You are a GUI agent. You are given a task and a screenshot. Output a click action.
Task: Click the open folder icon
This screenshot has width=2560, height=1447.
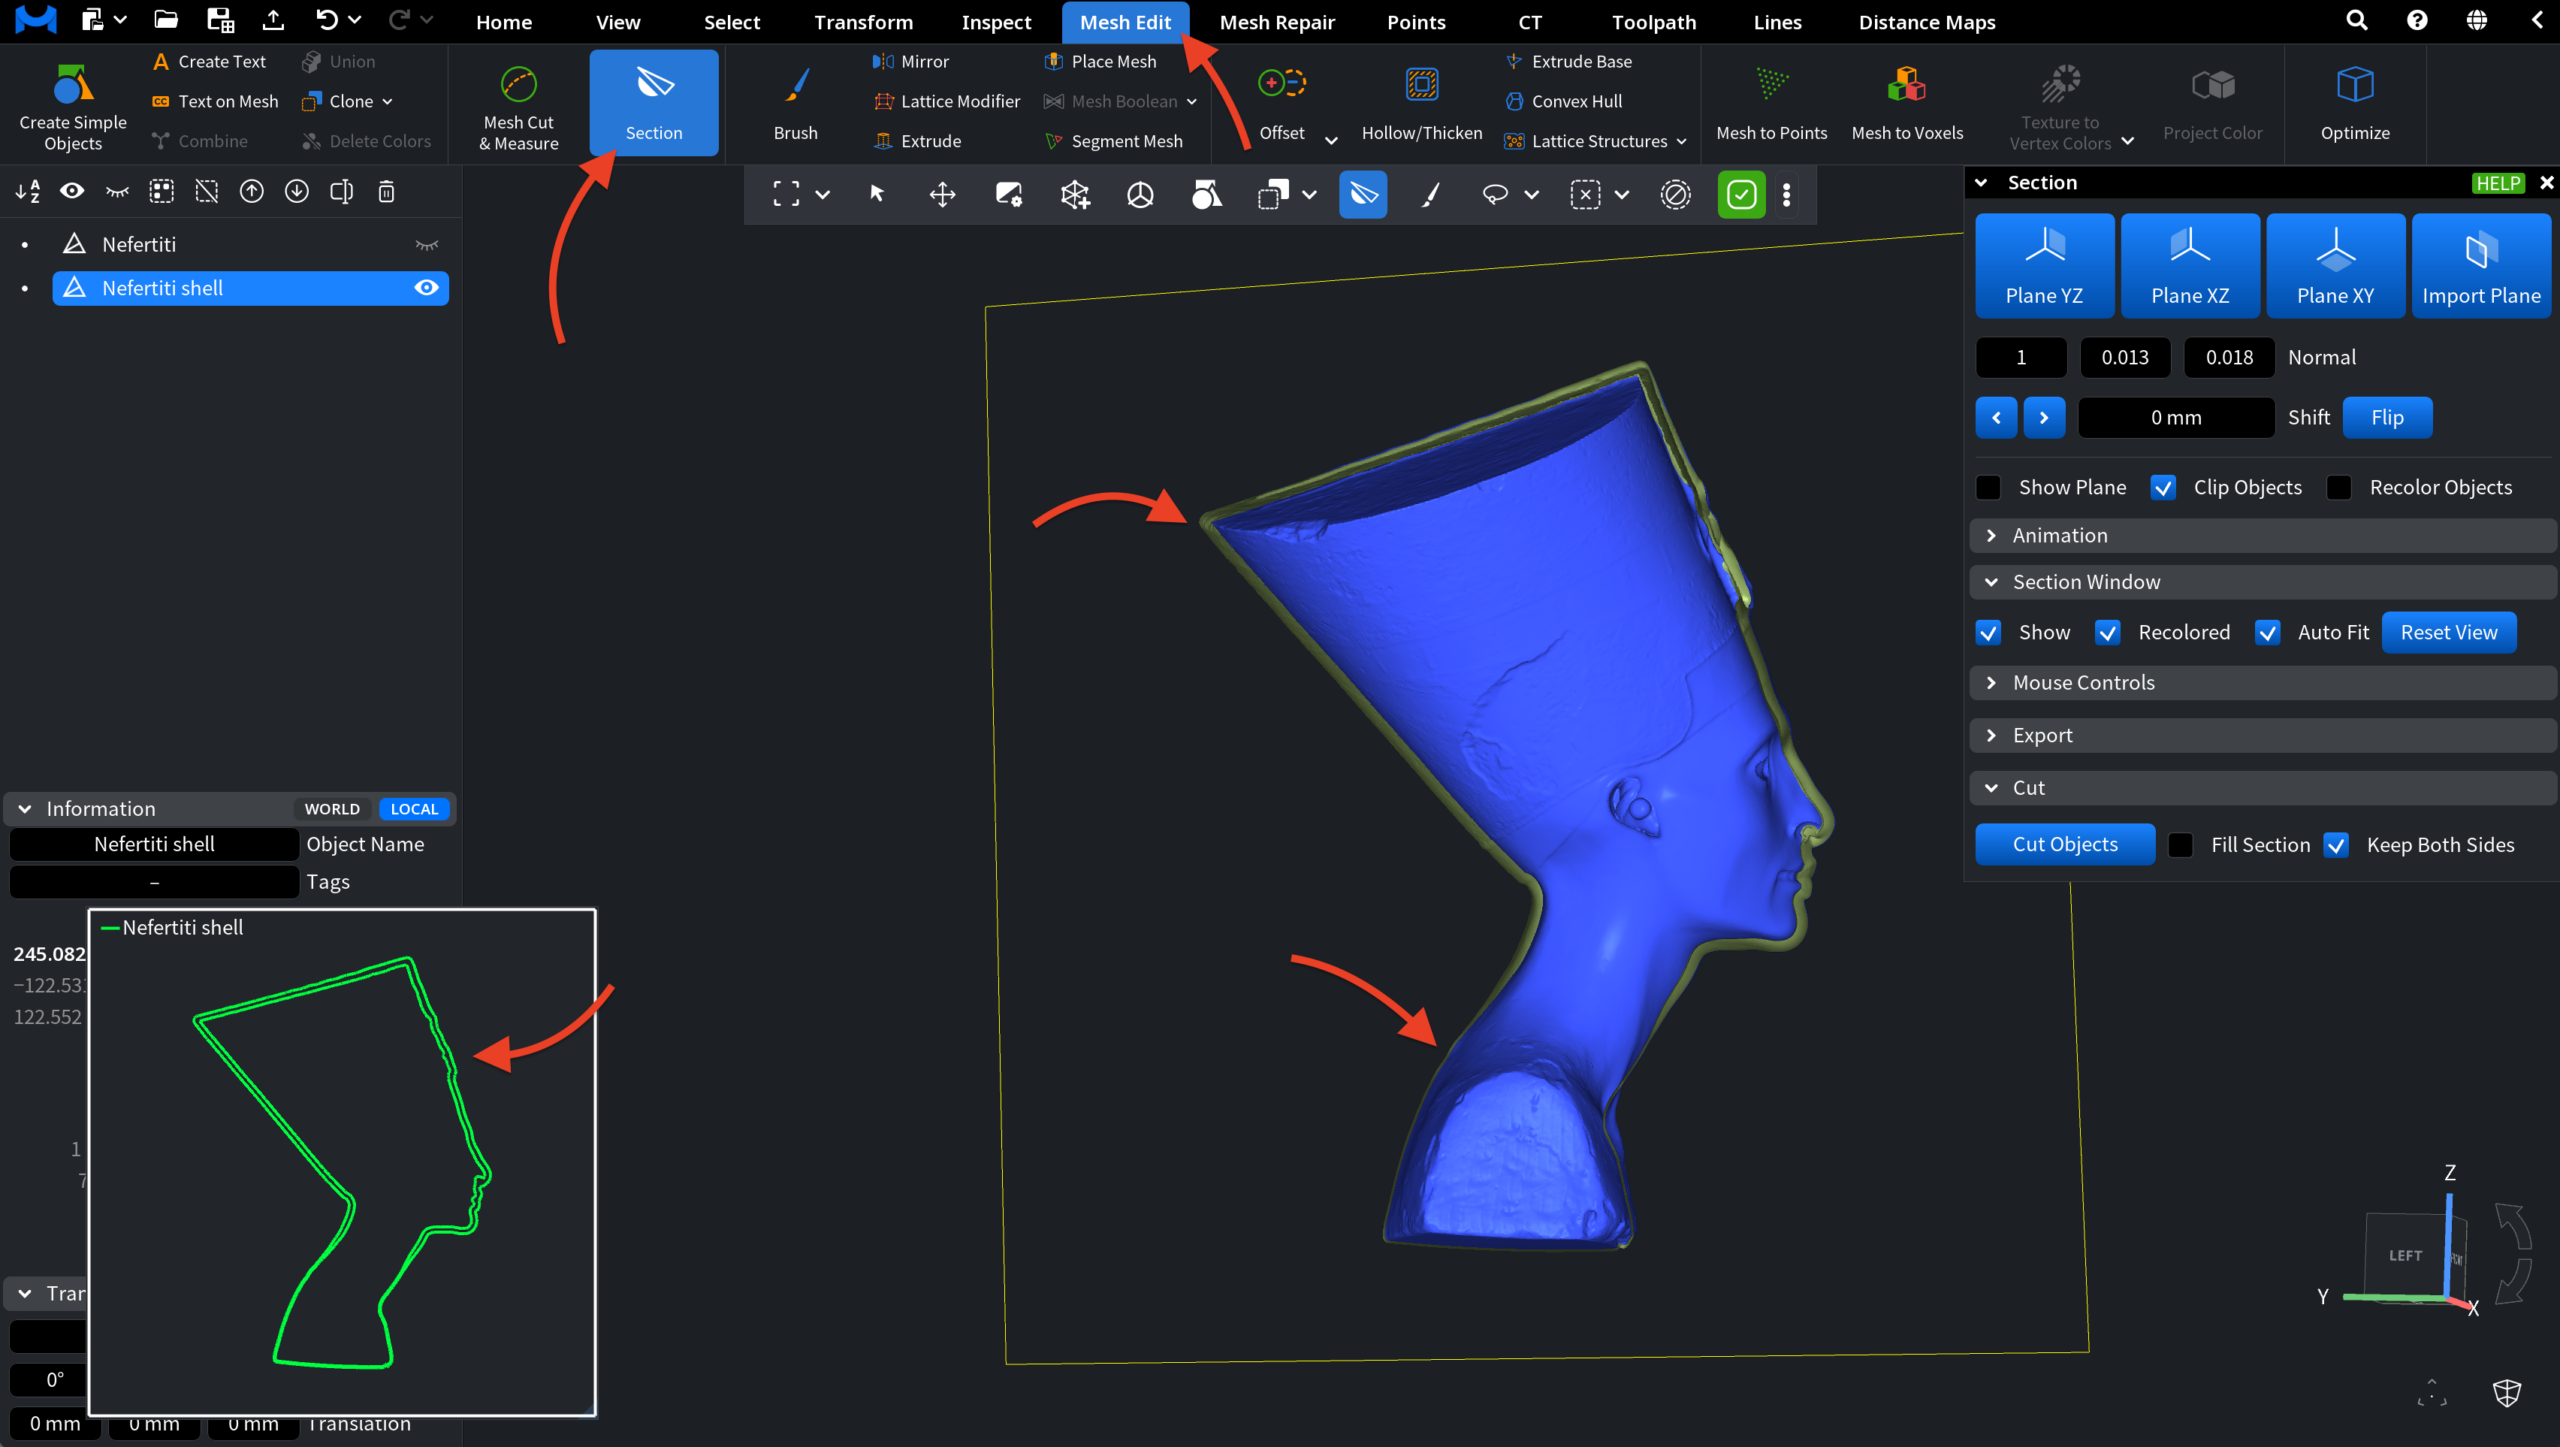(166, 20)
